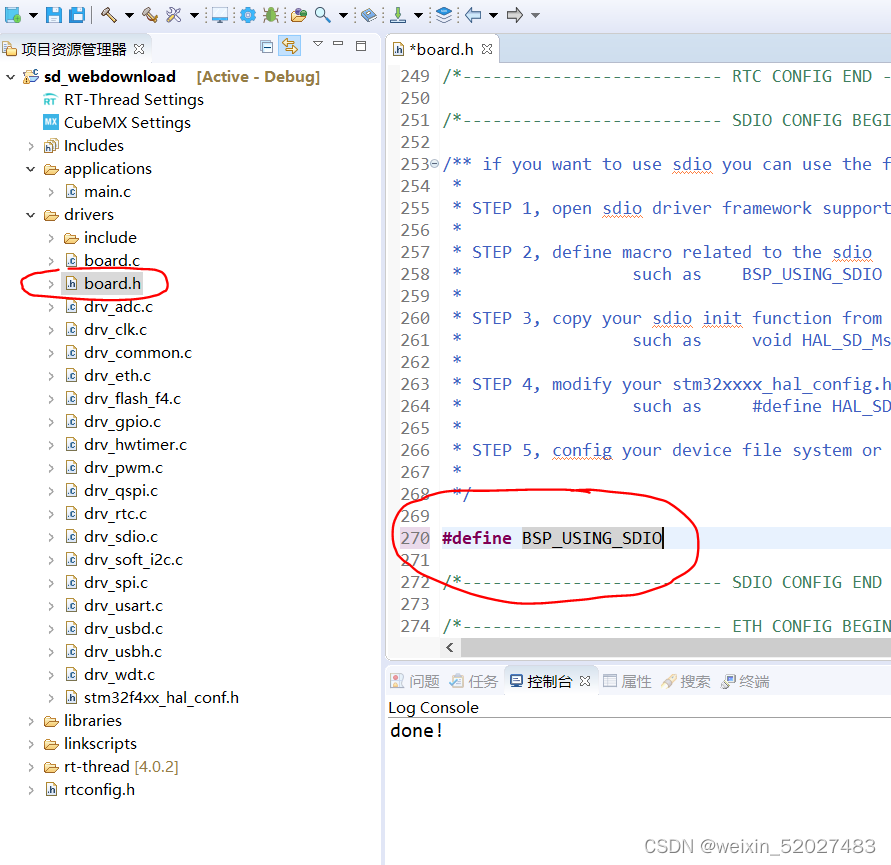891x865 pixels.
Task: Toggle Link with Editor in Project Explorer
Action: click(289, 47)
